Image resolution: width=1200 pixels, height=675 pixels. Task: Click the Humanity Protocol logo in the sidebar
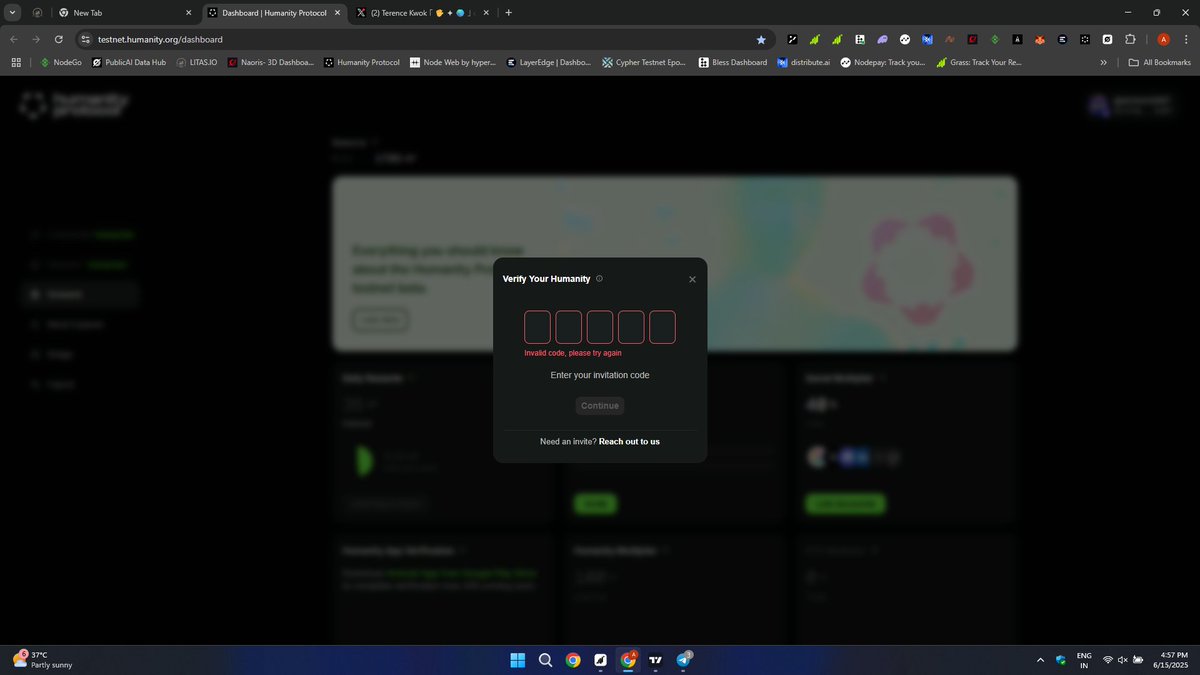[73, 104]
